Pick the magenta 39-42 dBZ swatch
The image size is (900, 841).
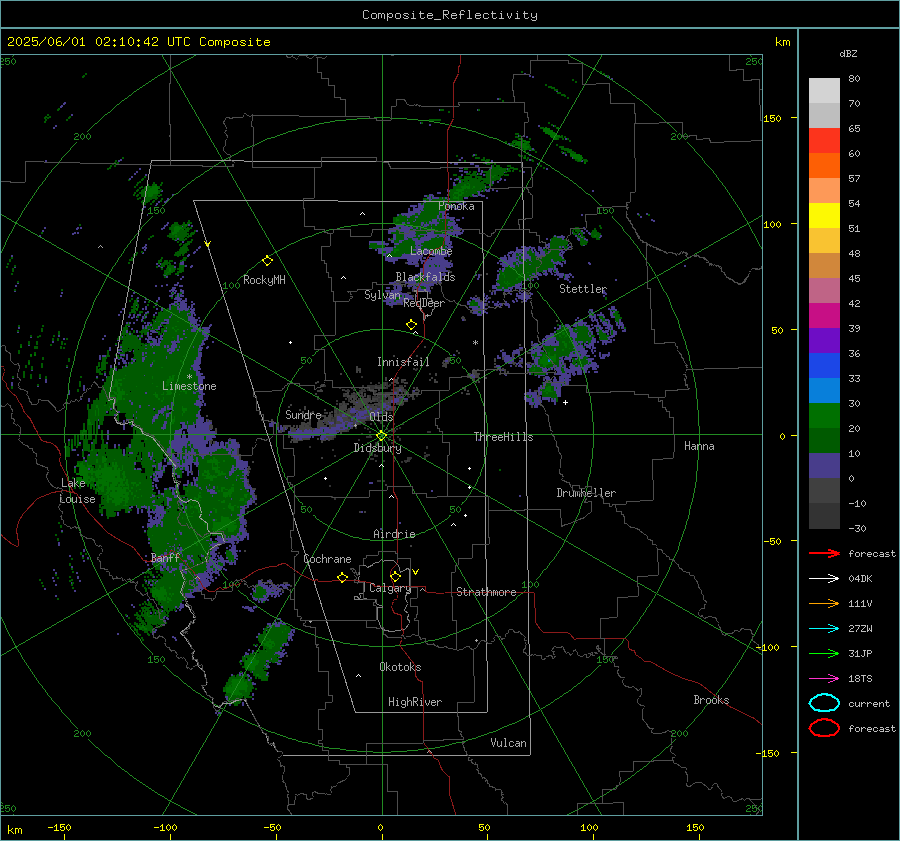click(824, 316)
